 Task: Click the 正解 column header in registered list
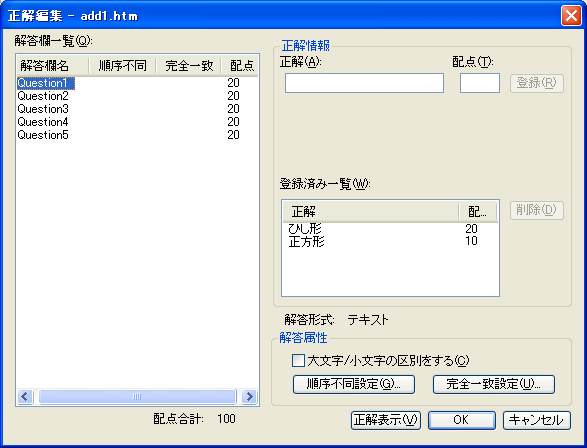[371, 212]
